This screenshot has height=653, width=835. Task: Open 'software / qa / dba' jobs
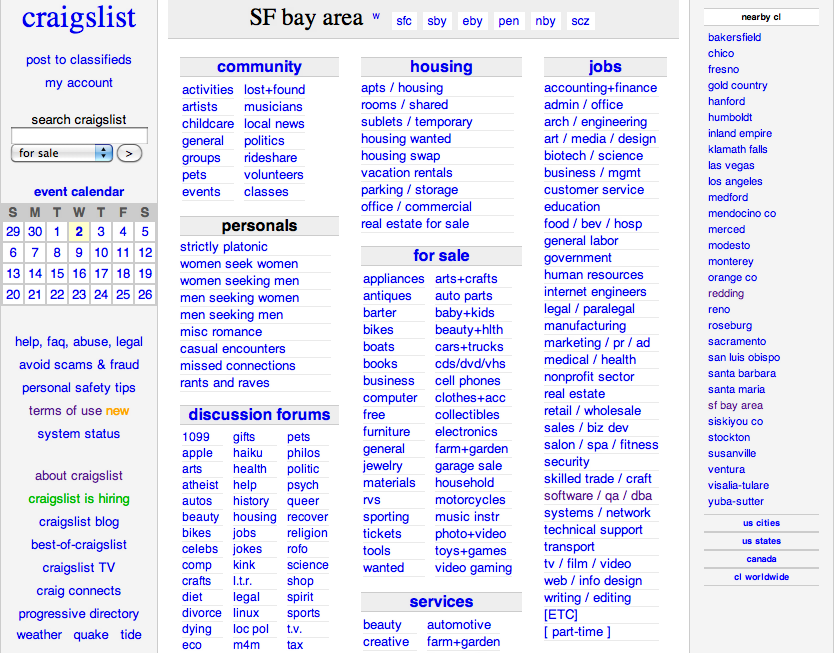pos(597,496)
